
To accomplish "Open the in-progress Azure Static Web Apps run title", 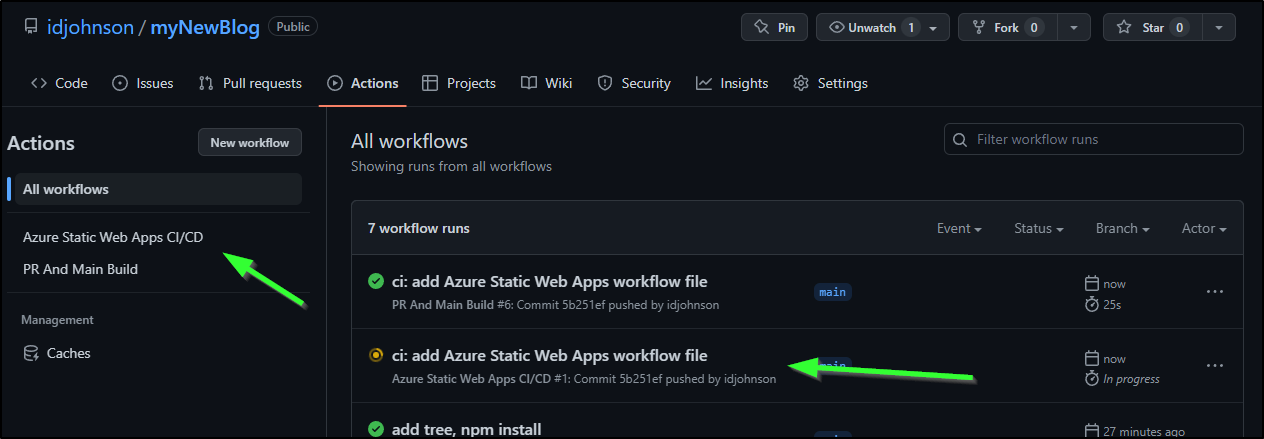I will pos(550,356).
